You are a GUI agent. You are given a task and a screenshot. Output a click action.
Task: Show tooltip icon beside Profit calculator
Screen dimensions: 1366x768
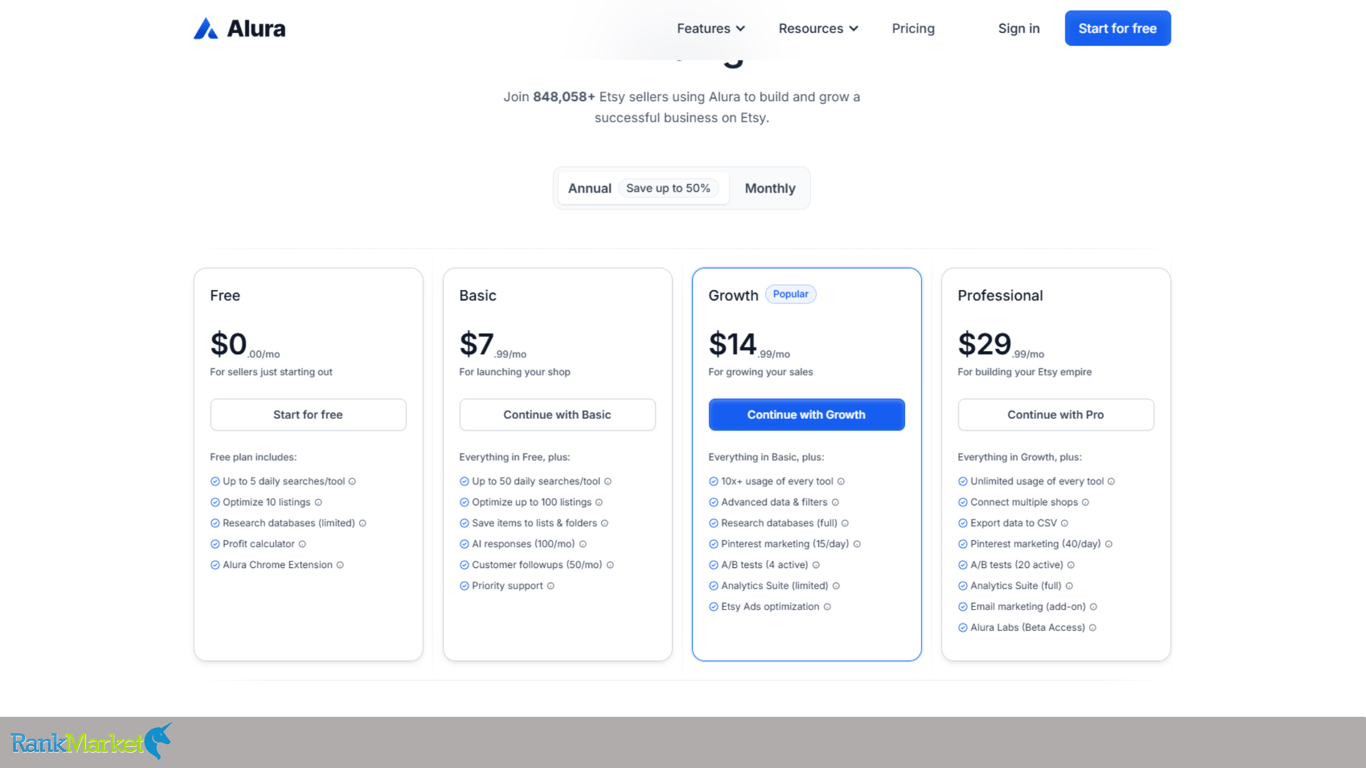tap(303, 544)
